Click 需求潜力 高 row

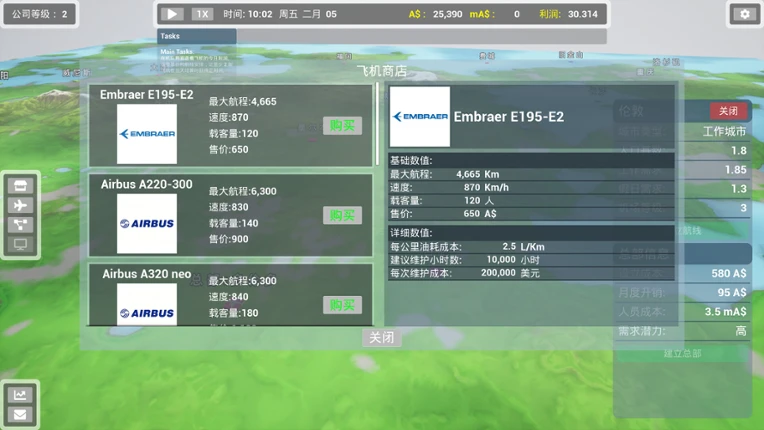tap(682, 331)
